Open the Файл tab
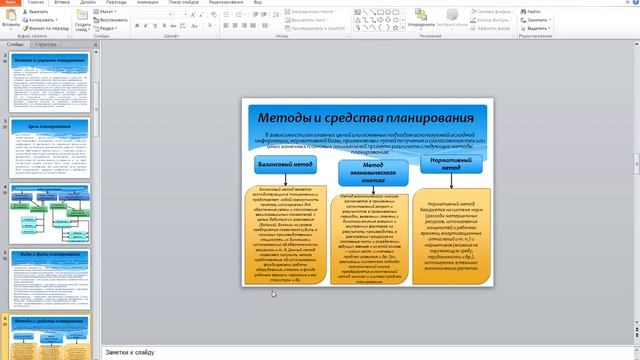 pos(11,2)
